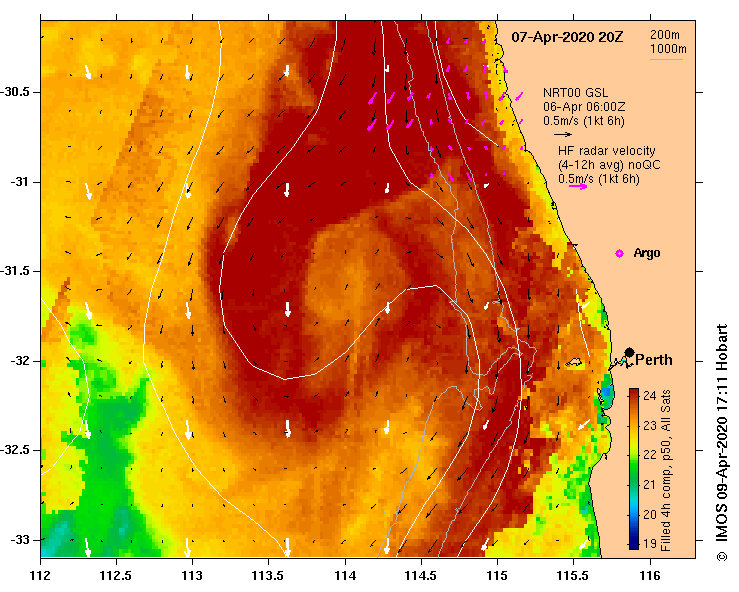Image resolution: width=739 pixels, height=592 pixels.
Task: Click the Argo legend text
Action: pyautogui.click(x=647, y=253)
